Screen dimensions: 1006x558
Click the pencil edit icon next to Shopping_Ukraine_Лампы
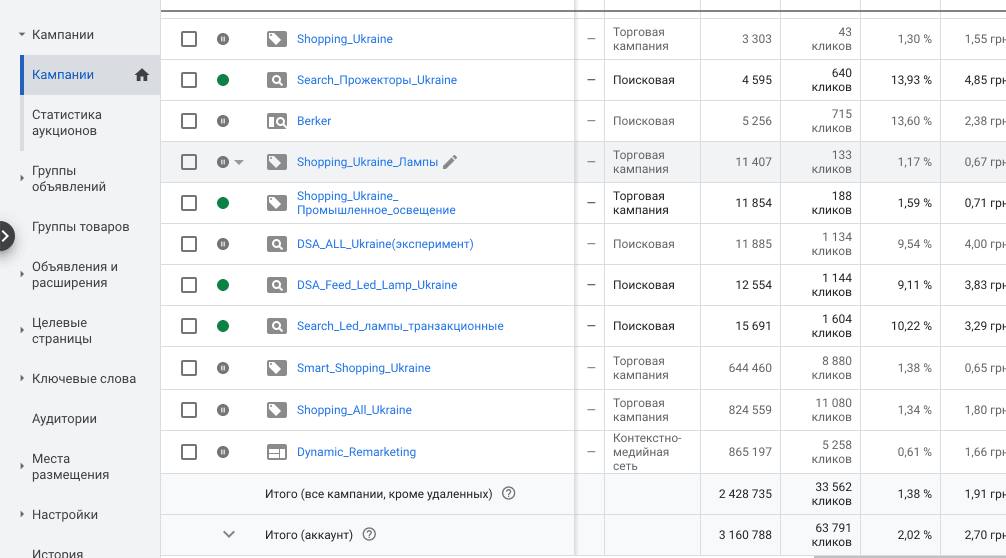tap(450, 162)
